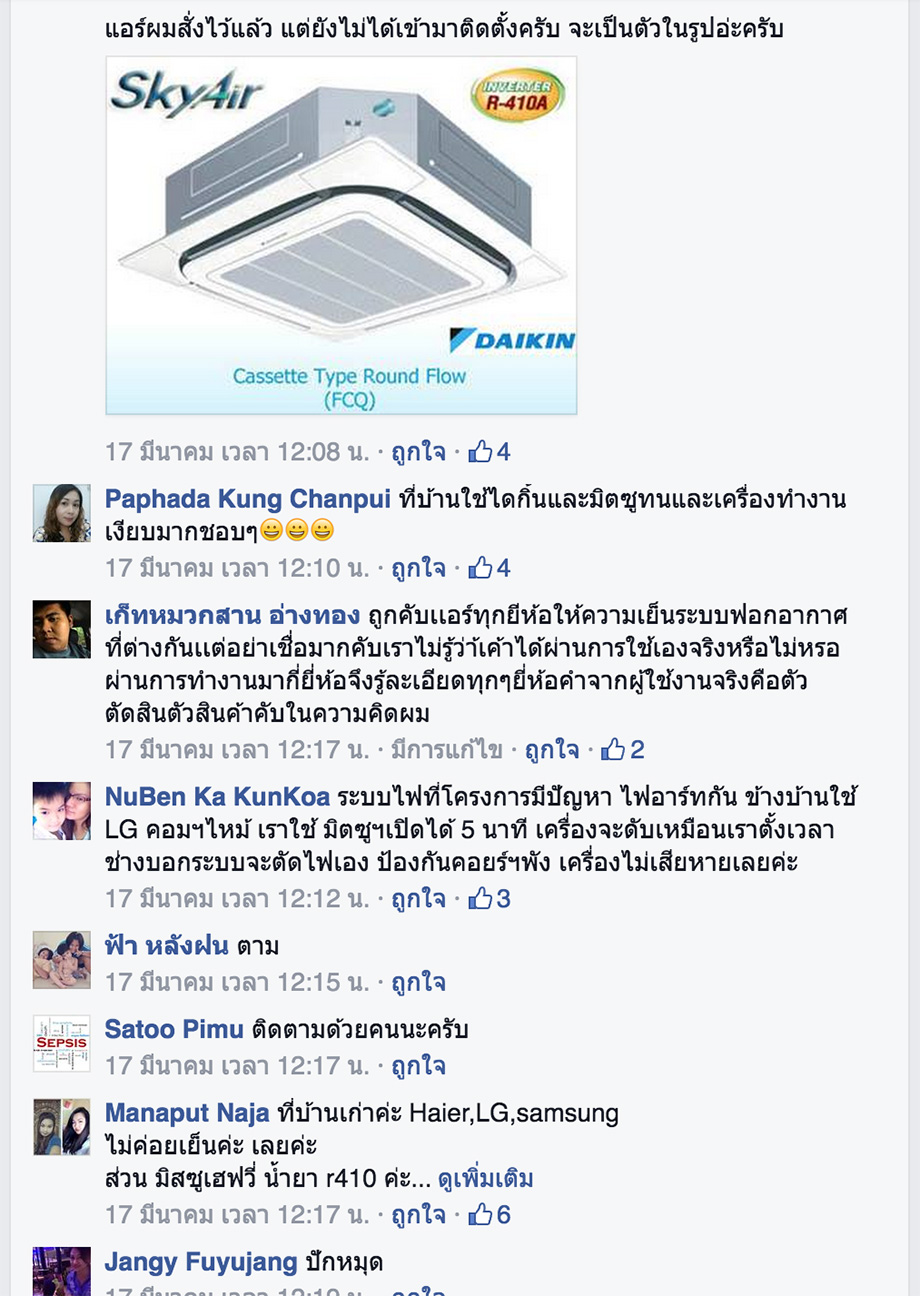Like ฟ้า หลังฝน's comment

tap(418, 982)
